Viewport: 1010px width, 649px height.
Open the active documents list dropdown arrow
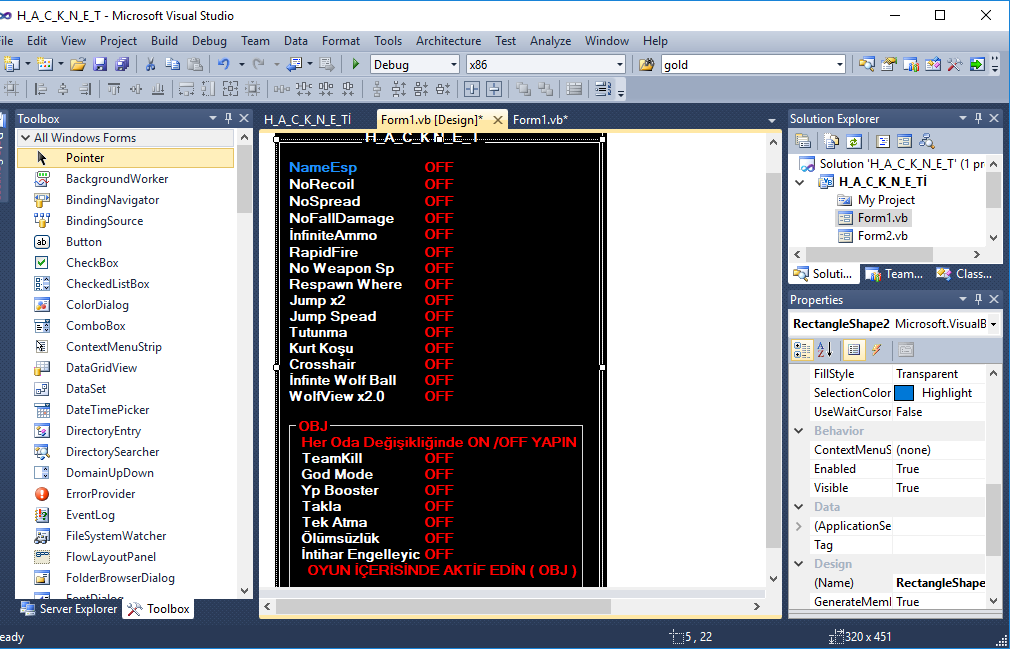(772, 120)
